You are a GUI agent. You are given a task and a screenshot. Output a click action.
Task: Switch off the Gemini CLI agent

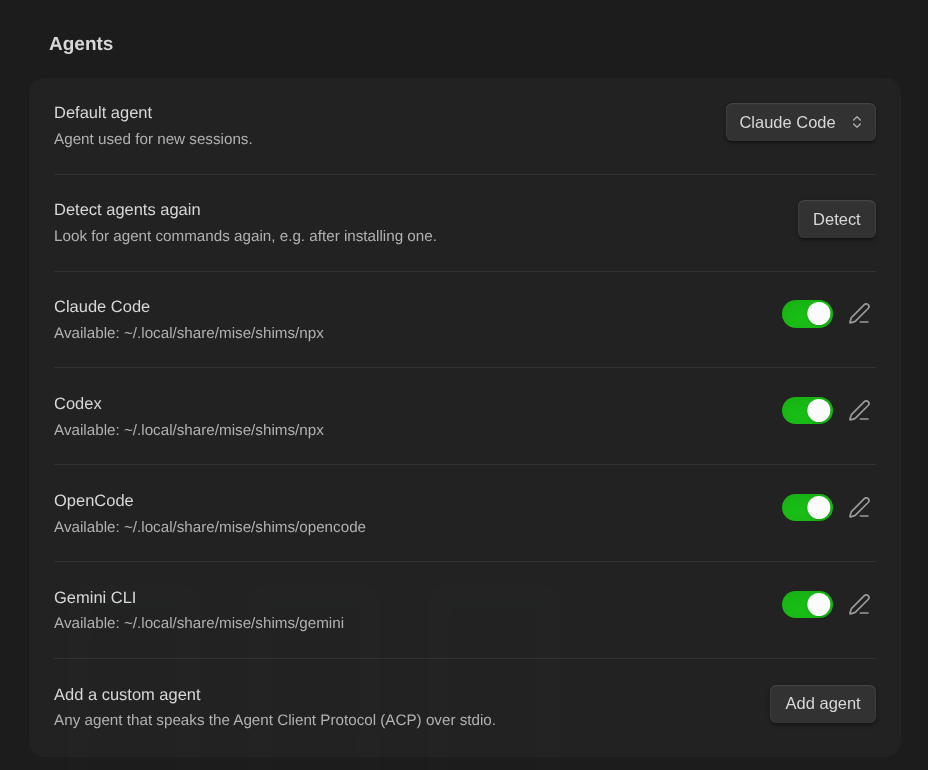click(x=807, y=605)
